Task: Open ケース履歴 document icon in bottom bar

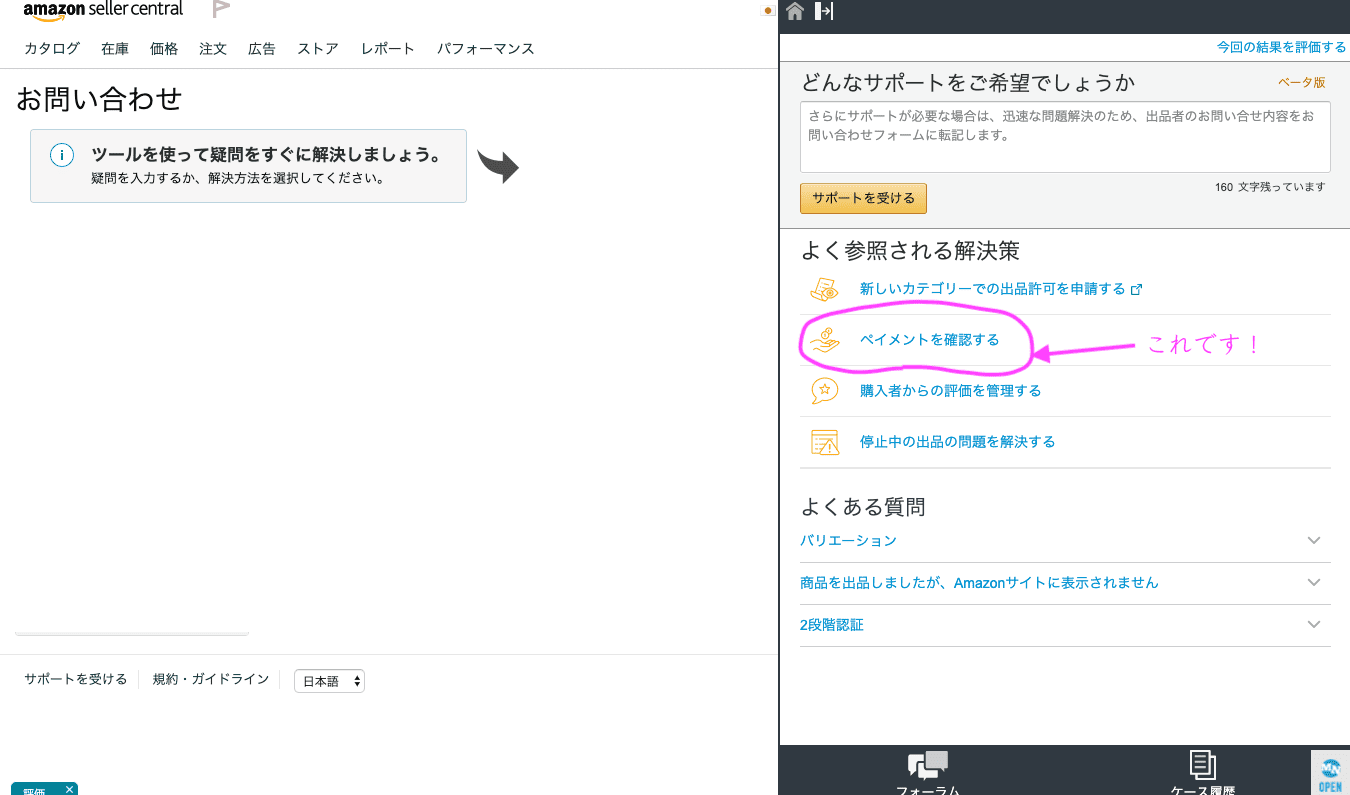Action: (1203, 765)
